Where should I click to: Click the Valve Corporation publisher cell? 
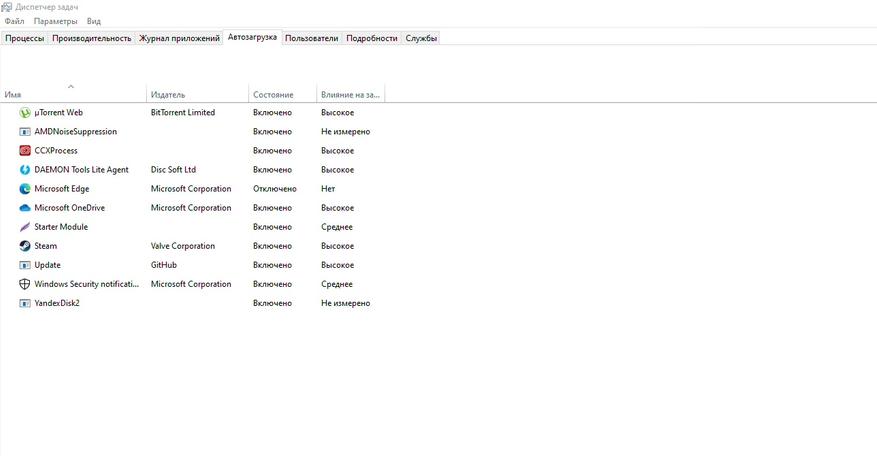tap(183, 246)
